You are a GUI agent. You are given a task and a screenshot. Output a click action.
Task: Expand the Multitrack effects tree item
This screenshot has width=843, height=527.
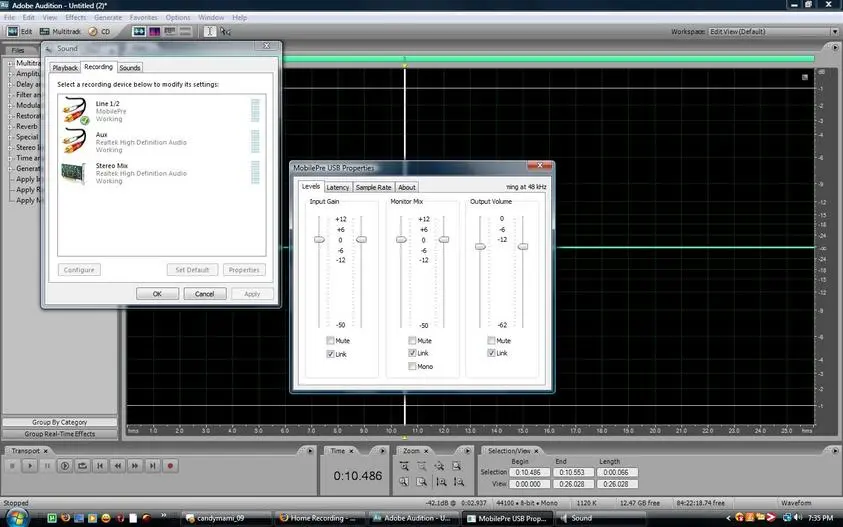[x=10, y=63]
